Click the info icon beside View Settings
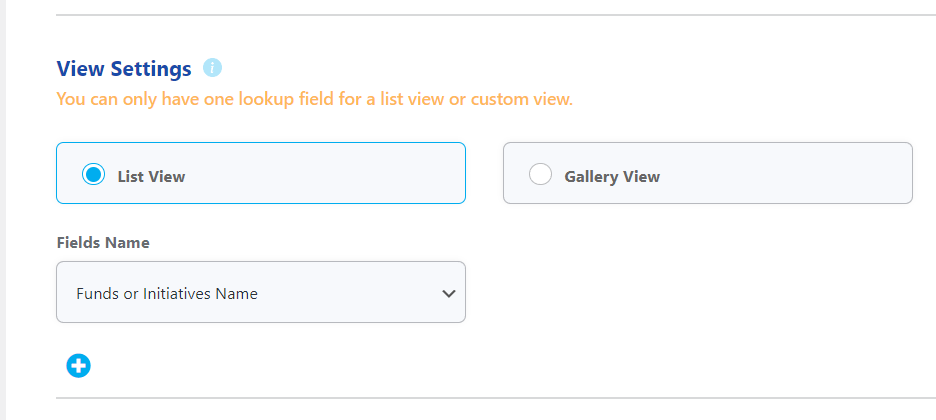 212,68
